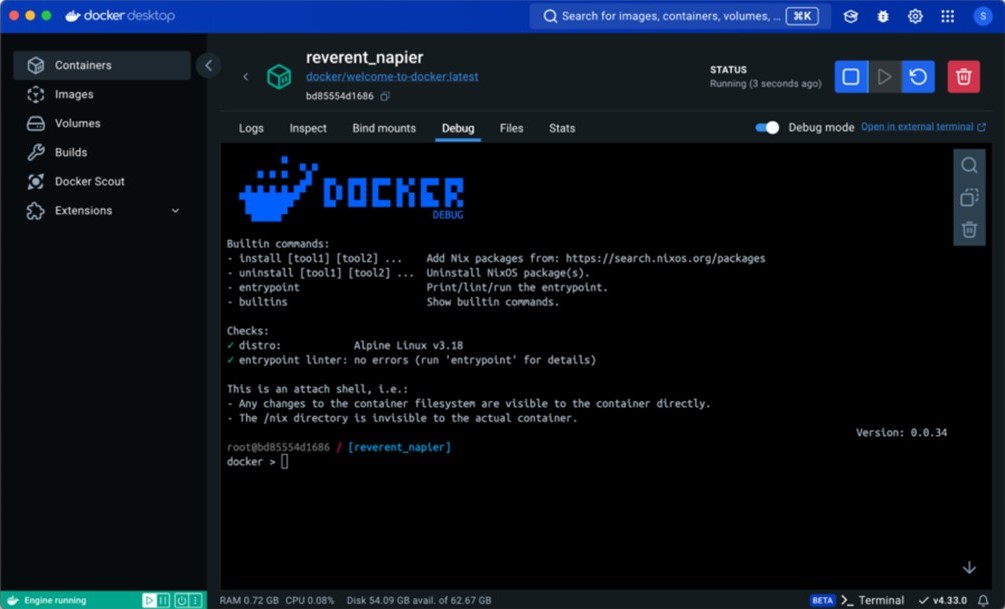Click the container cube icon

coord(279,77)
